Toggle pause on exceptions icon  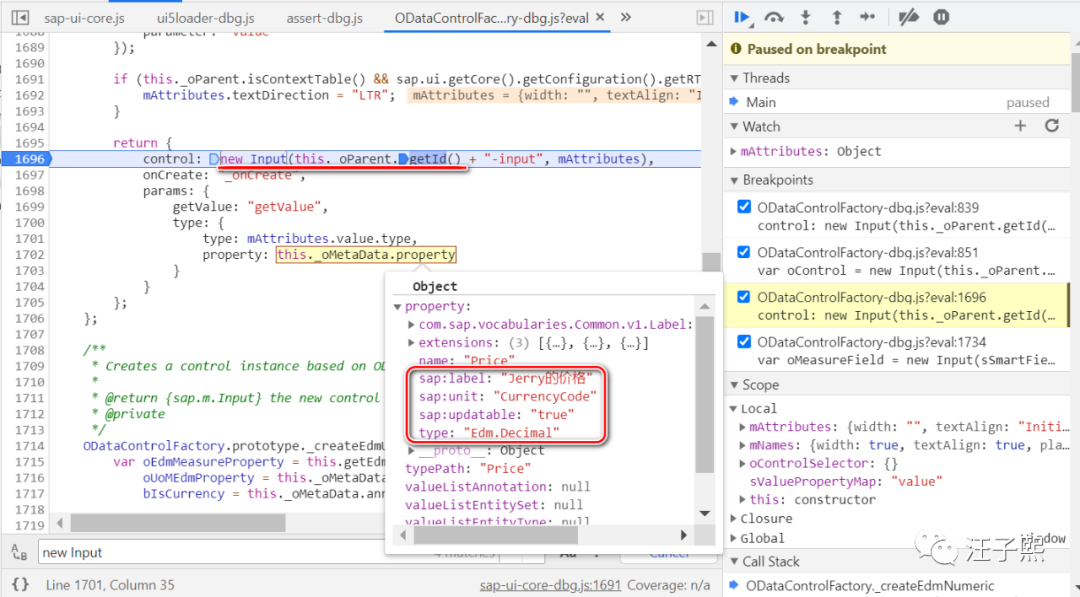(941, 18)
